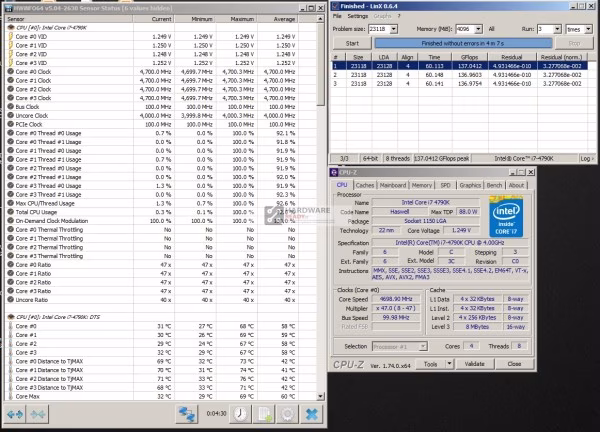Click the clock icon next to Core #0 Clock
This screenshot has width=600, height=432.
[11, 72]
